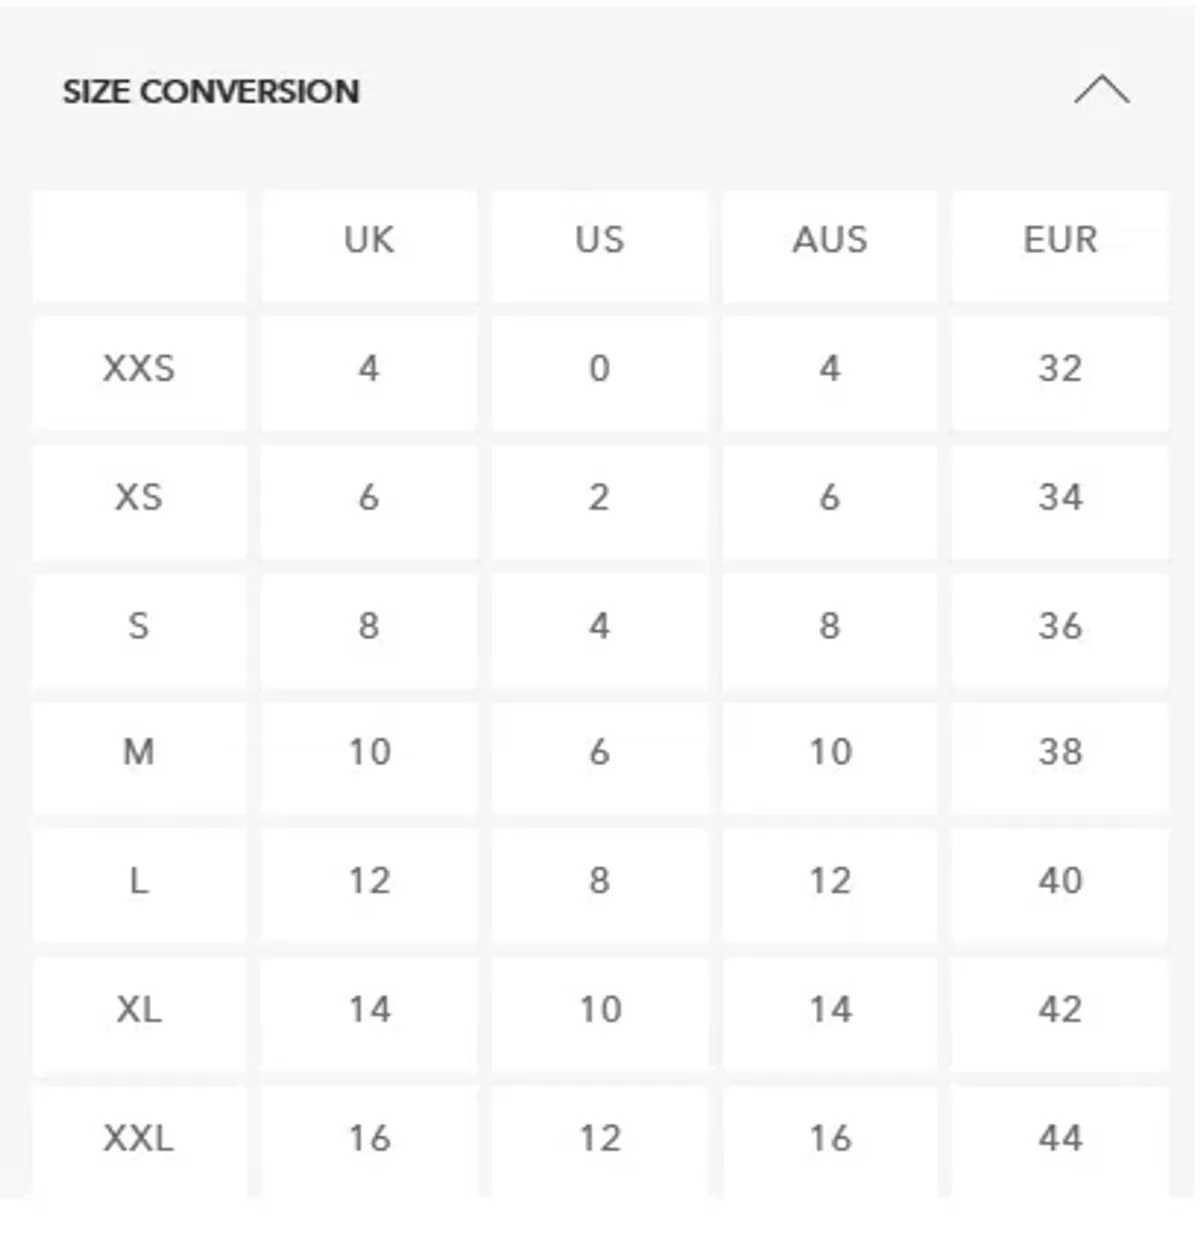Click the SIZE CONVERSION heading
Image resolution: width=1200 pixels, height=1241 pixels.
(x=211, y=92)
